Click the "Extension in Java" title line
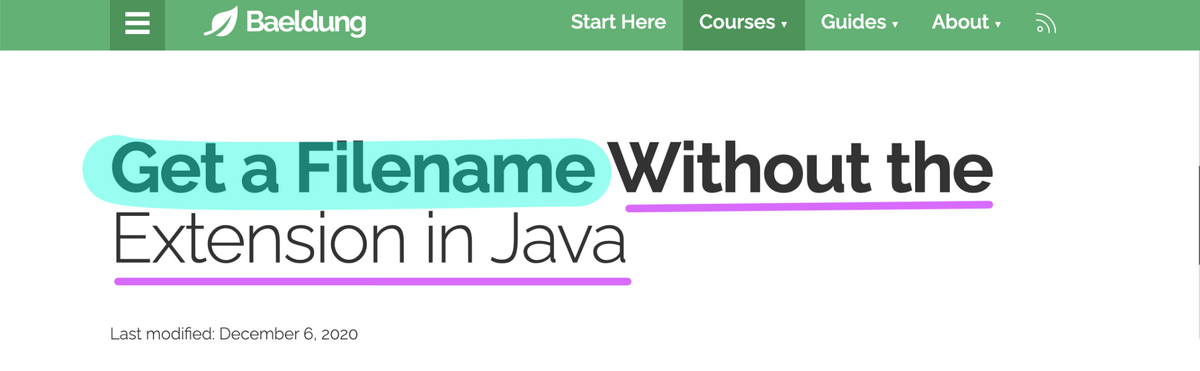Image resolution: width=1200 pixels, height=371 pixels. pyautogui.click(x=369, y=240)
